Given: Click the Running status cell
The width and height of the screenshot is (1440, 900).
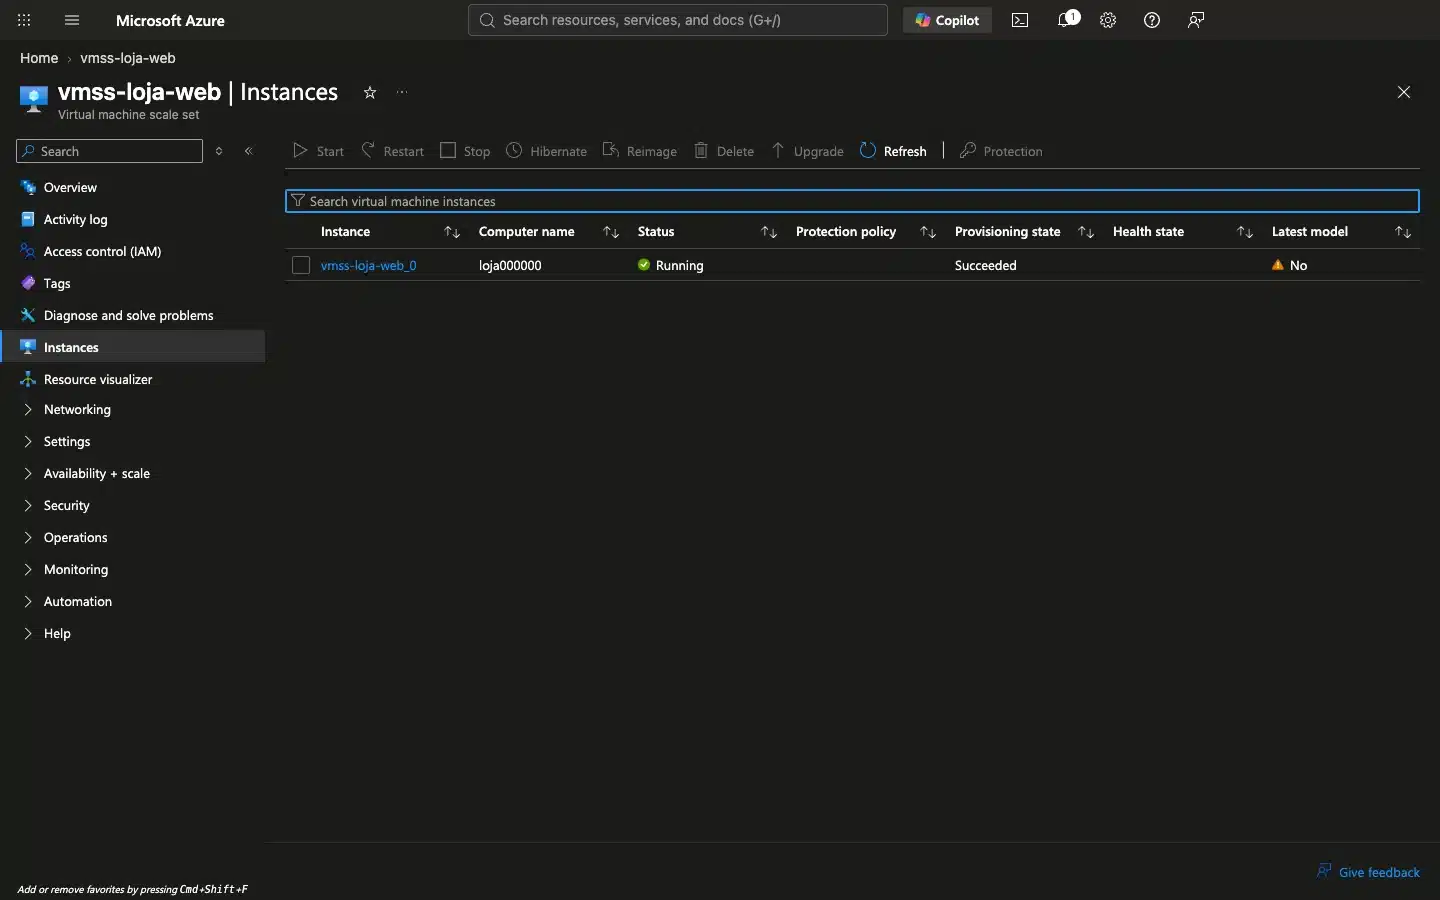Looking at the screenshot, I should pyautogui.click(x=671, y=265).
